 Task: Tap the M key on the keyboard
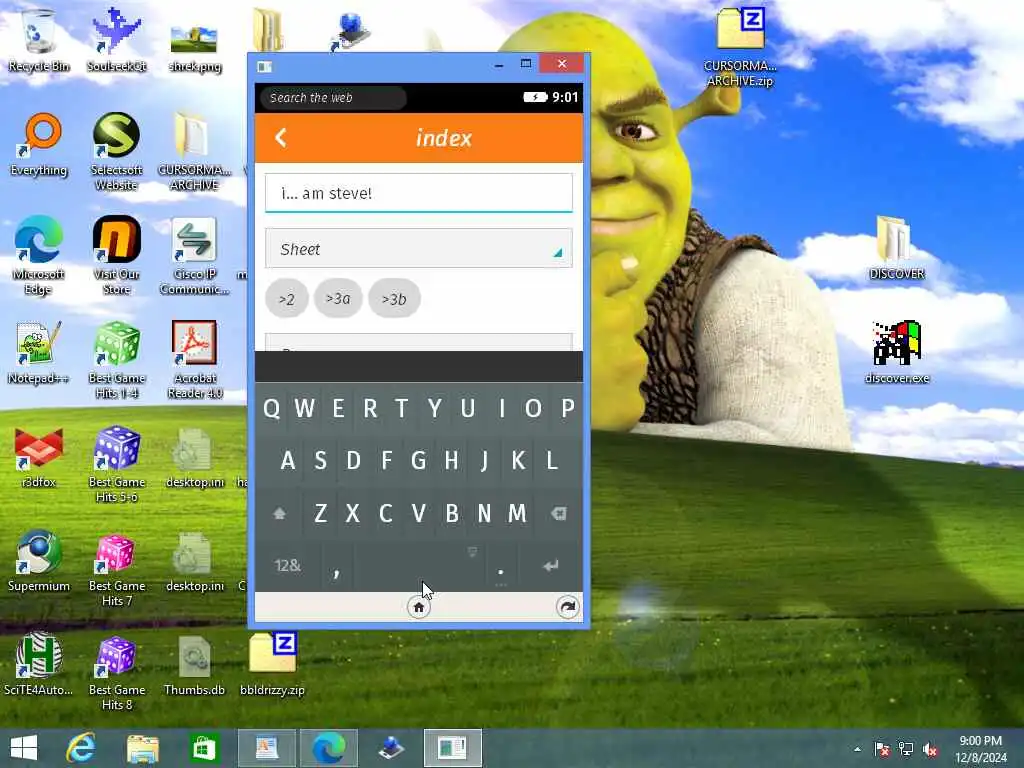point(517,513)
